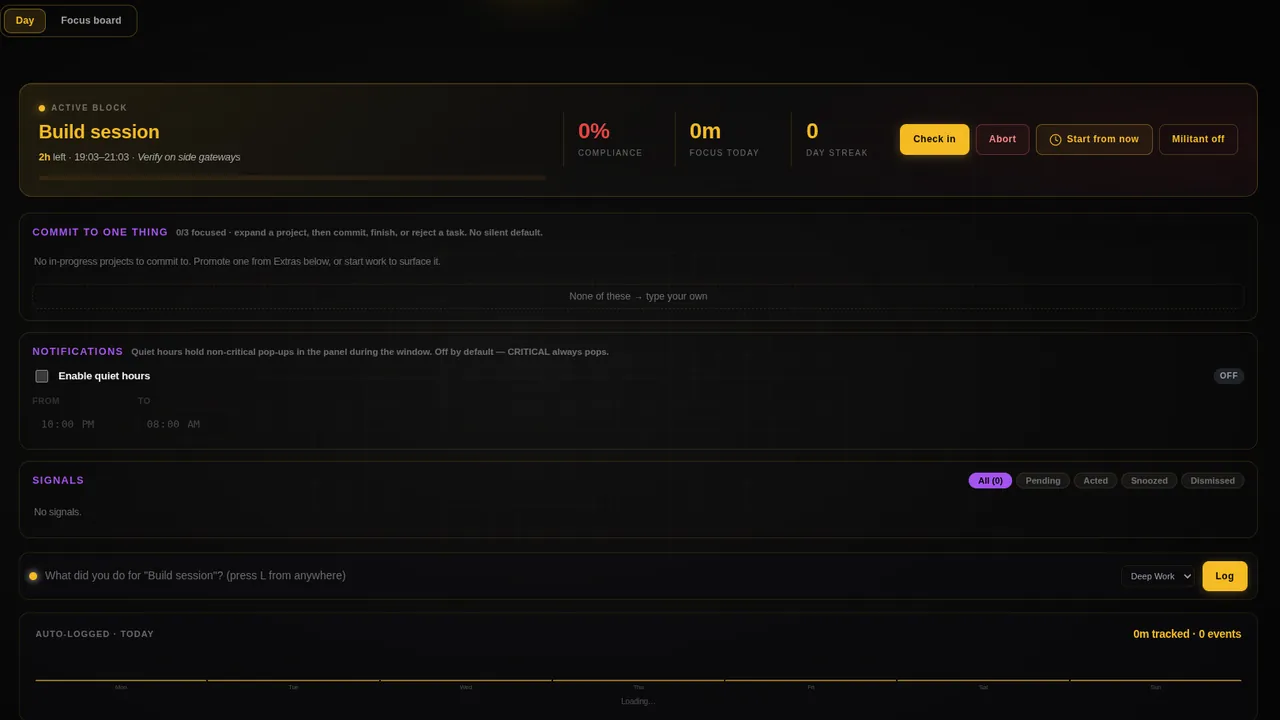Click the 0% compliance stat

pyautogui.click(x=610, y=139)
